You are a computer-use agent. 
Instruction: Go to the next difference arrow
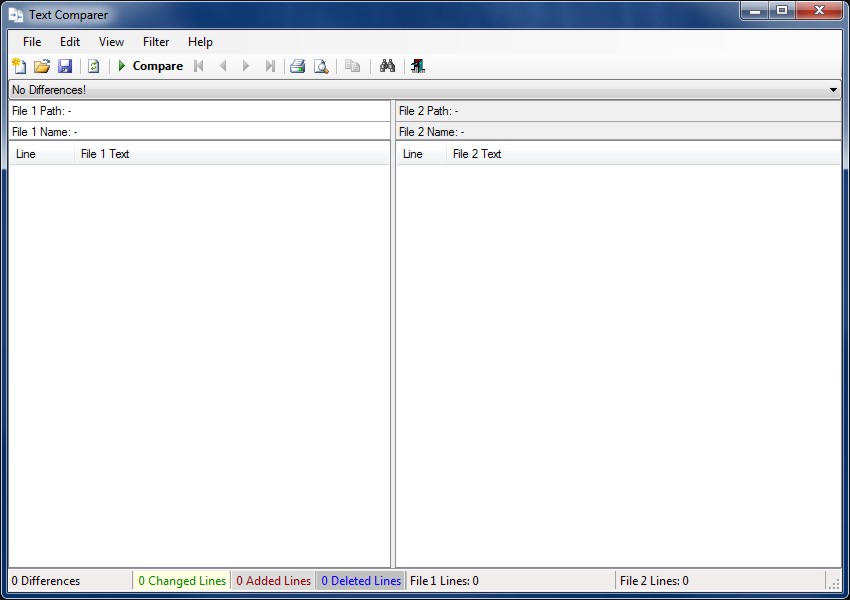coord(246,66)
